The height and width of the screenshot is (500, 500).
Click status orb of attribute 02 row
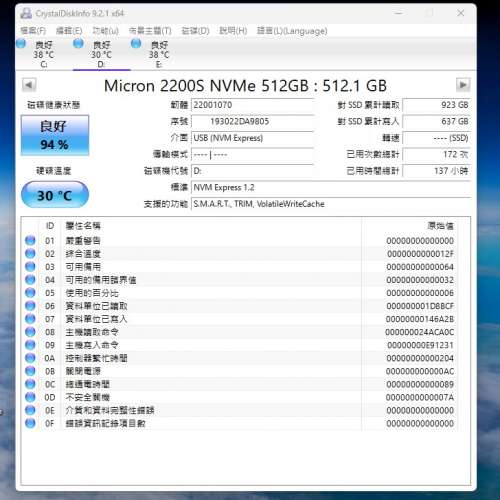30,253
